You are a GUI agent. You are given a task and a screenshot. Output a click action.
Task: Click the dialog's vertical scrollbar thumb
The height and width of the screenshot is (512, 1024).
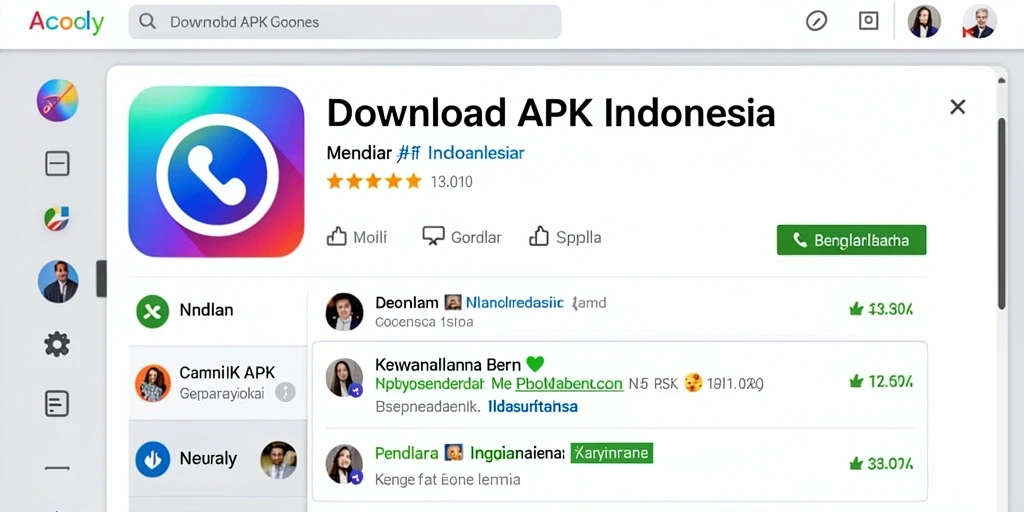point(1002,212)
